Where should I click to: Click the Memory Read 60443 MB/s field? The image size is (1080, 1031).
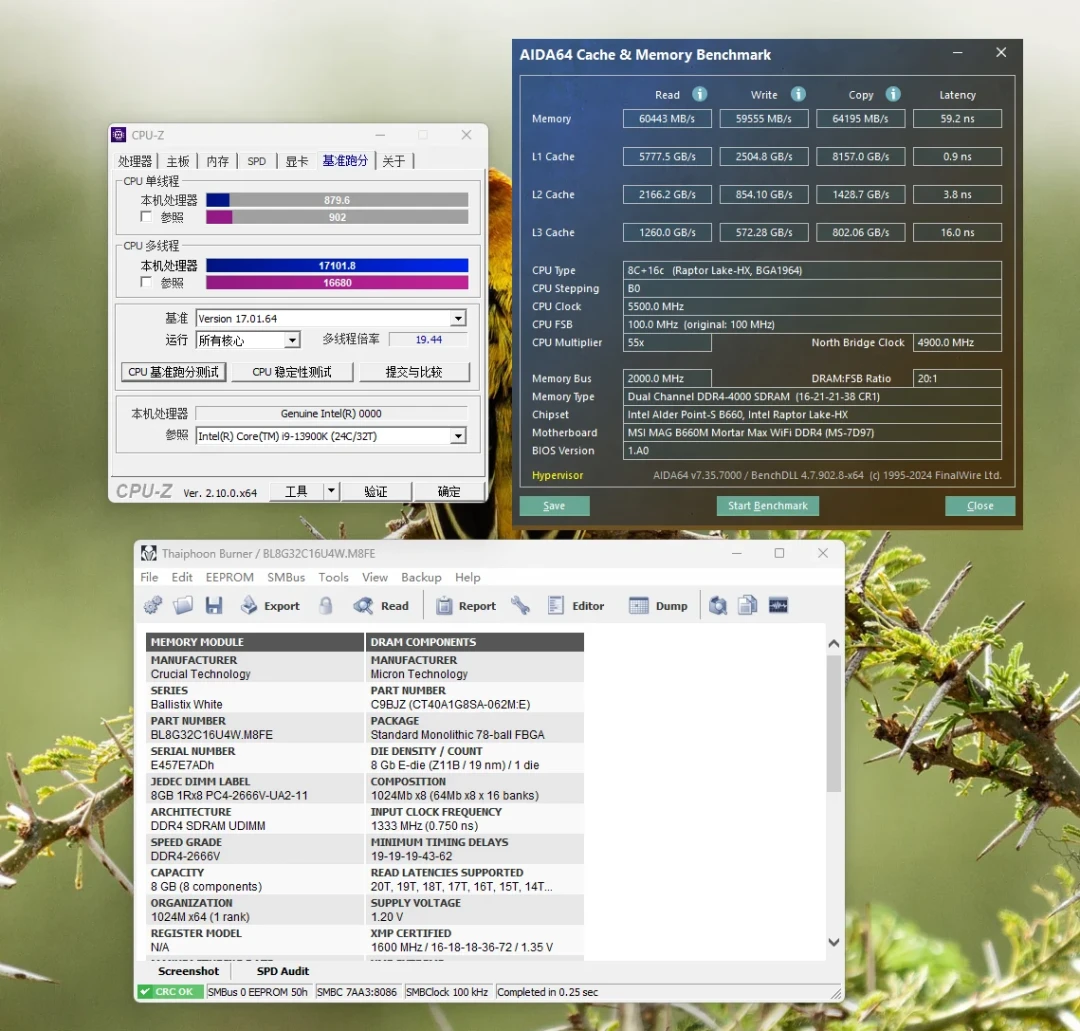coord(667,118)
